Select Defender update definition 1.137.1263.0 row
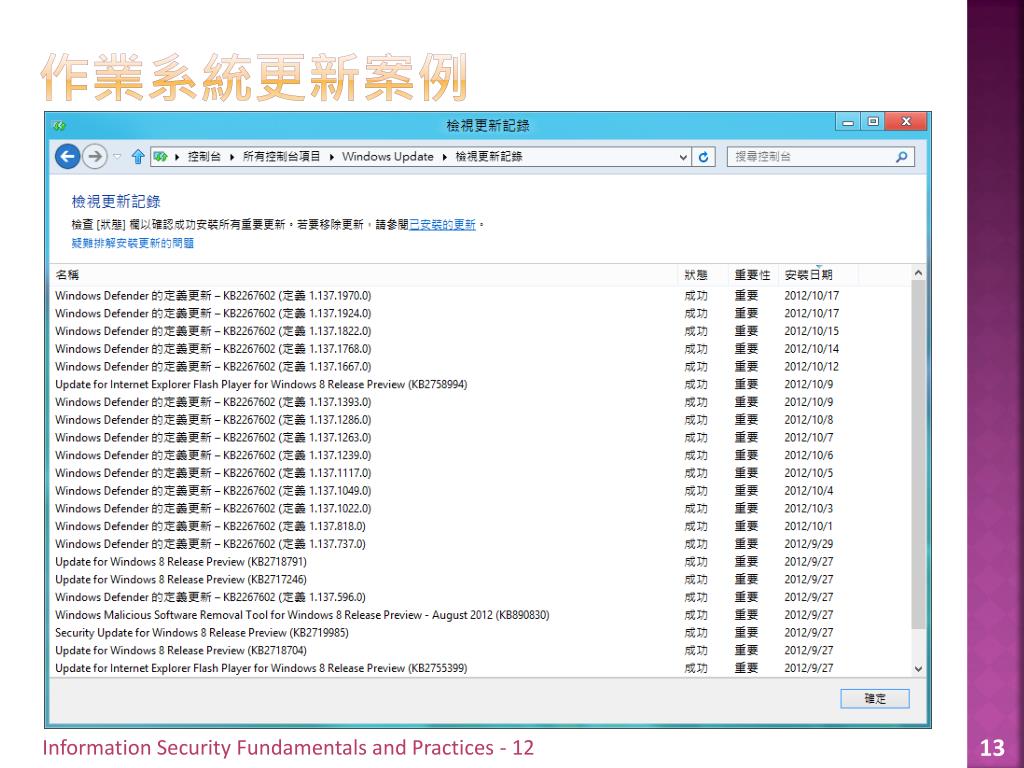Screen dimensions: 1024x768 click(481, 438)
